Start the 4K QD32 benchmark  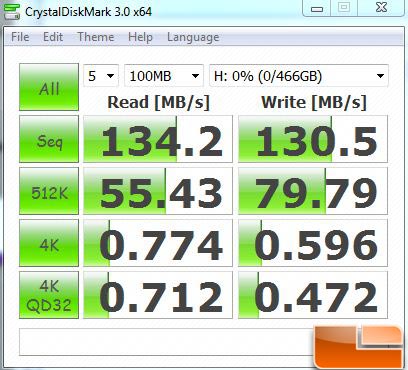click(x=49, y=295)
